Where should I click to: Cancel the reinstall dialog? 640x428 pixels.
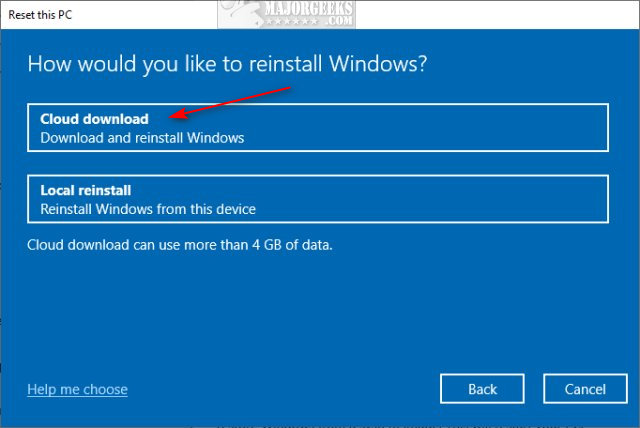(x=585, y=389)
